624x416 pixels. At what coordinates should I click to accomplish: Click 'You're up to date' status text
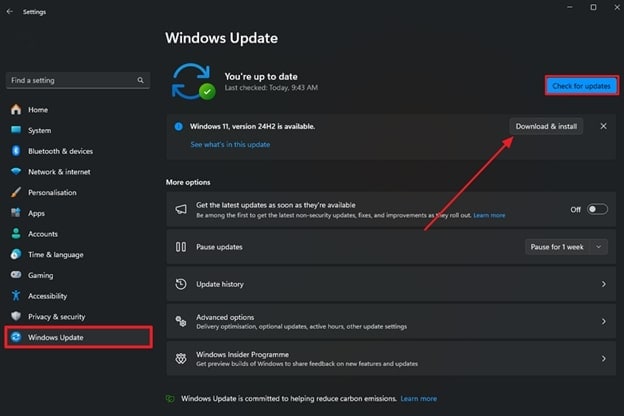click(261, 76)
